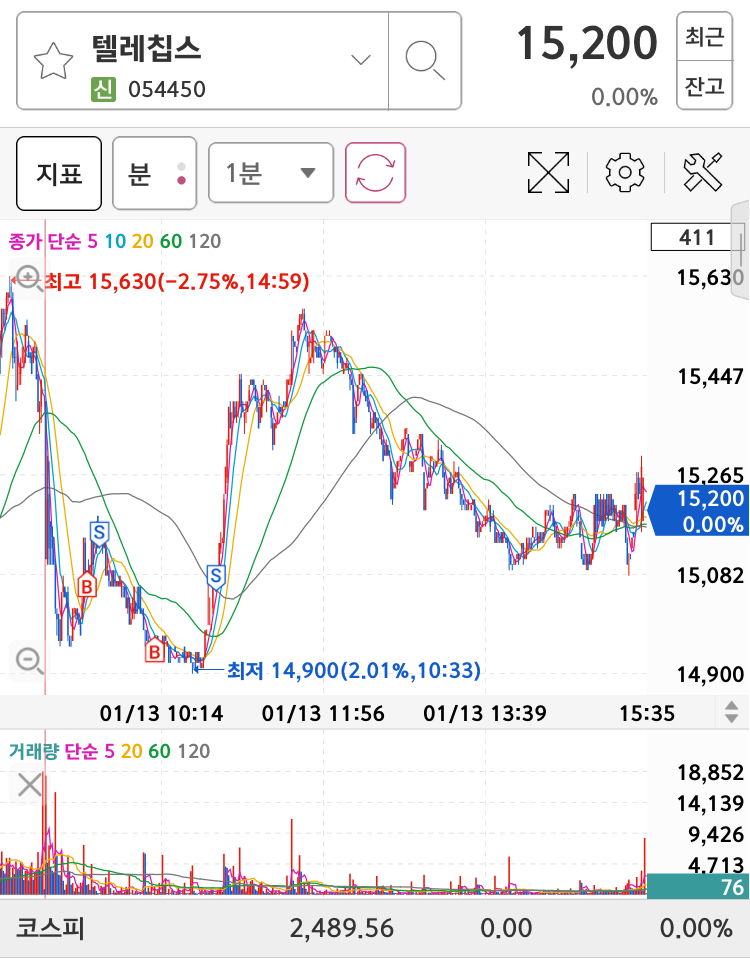Open the 최근 recent list

click(704, 36)
